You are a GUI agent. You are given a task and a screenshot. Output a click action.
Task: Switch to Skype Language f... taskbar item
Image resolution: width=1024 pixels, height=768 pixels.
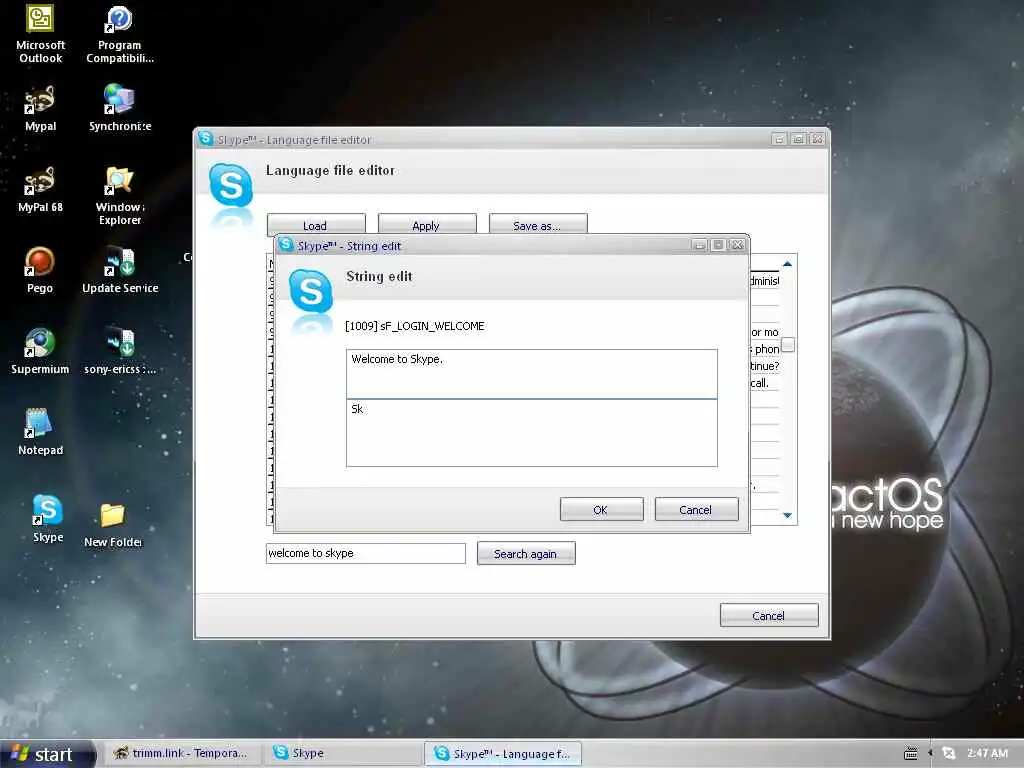tap(503, 754)
